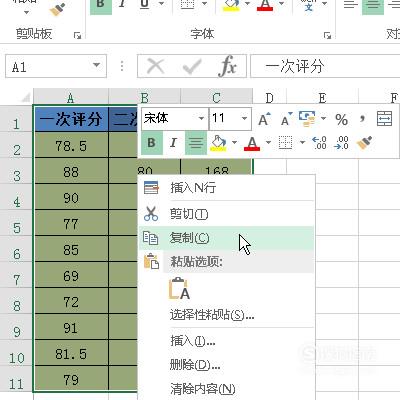Click cell containing 81.5
Screen dimensions: 400x400
pyautogui.click(x=71, y=354)
